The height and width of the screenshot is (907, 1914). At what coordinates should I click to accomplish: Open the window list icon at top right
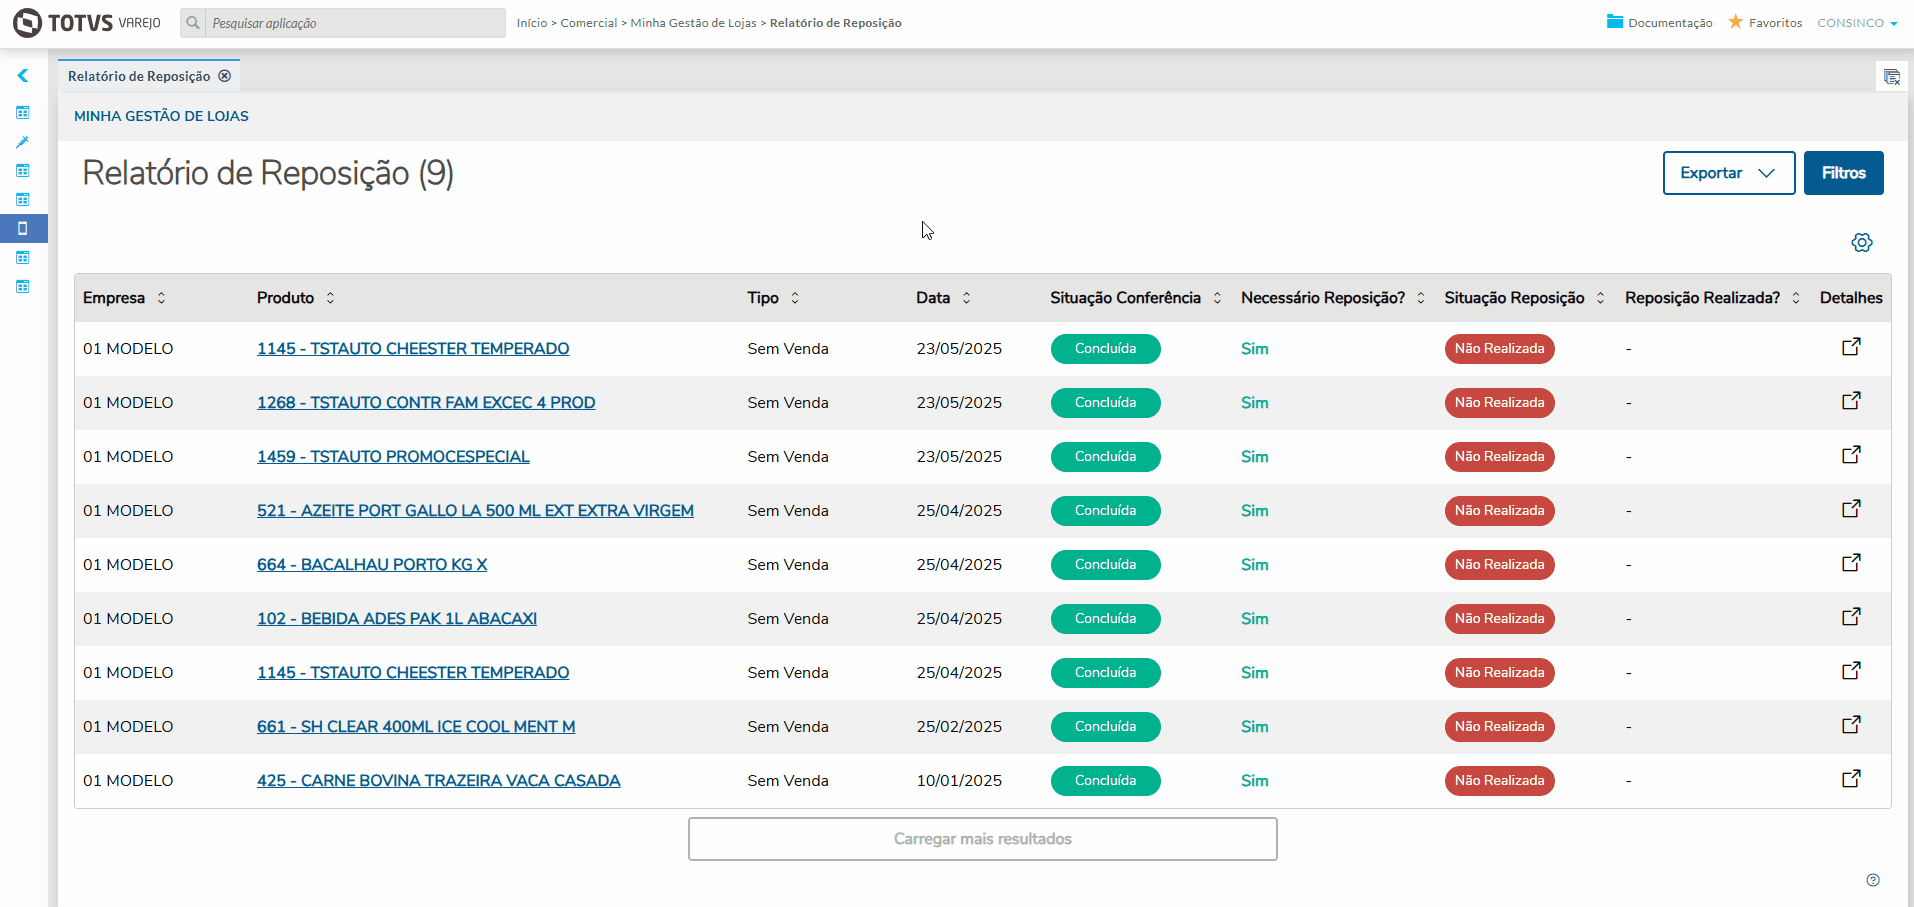[1891, 77]
